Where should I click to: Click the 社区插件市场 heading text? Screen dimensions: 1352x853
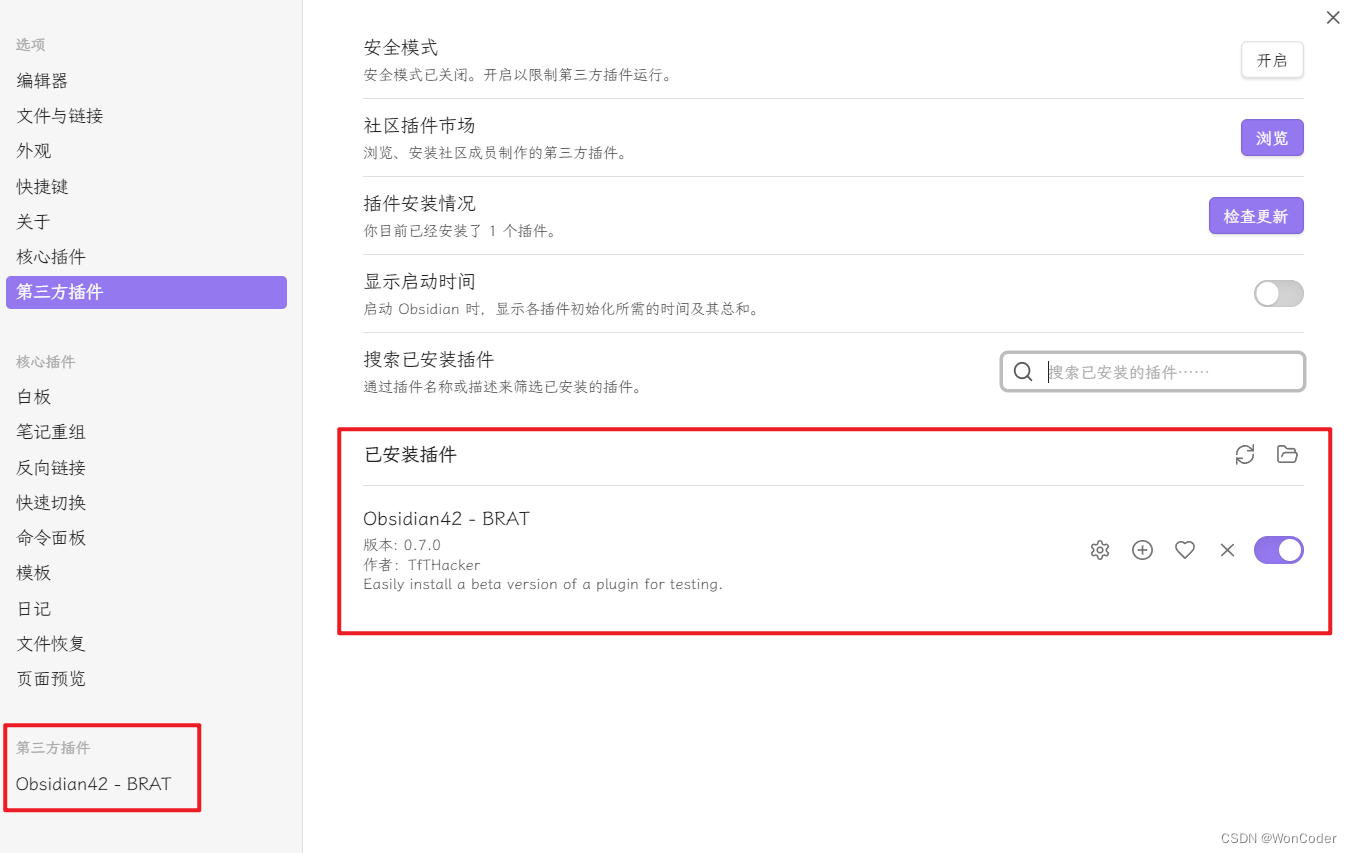[419, 126]
